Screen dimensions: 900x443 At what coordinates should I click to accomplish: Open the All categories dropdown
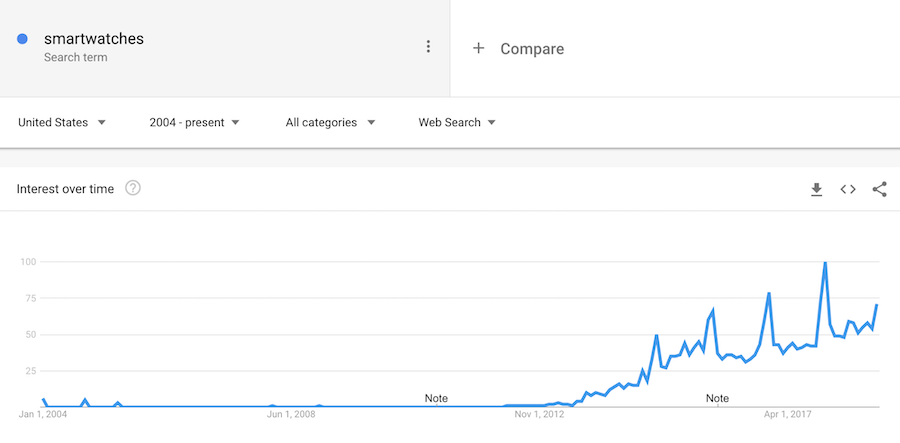point(330,122)
